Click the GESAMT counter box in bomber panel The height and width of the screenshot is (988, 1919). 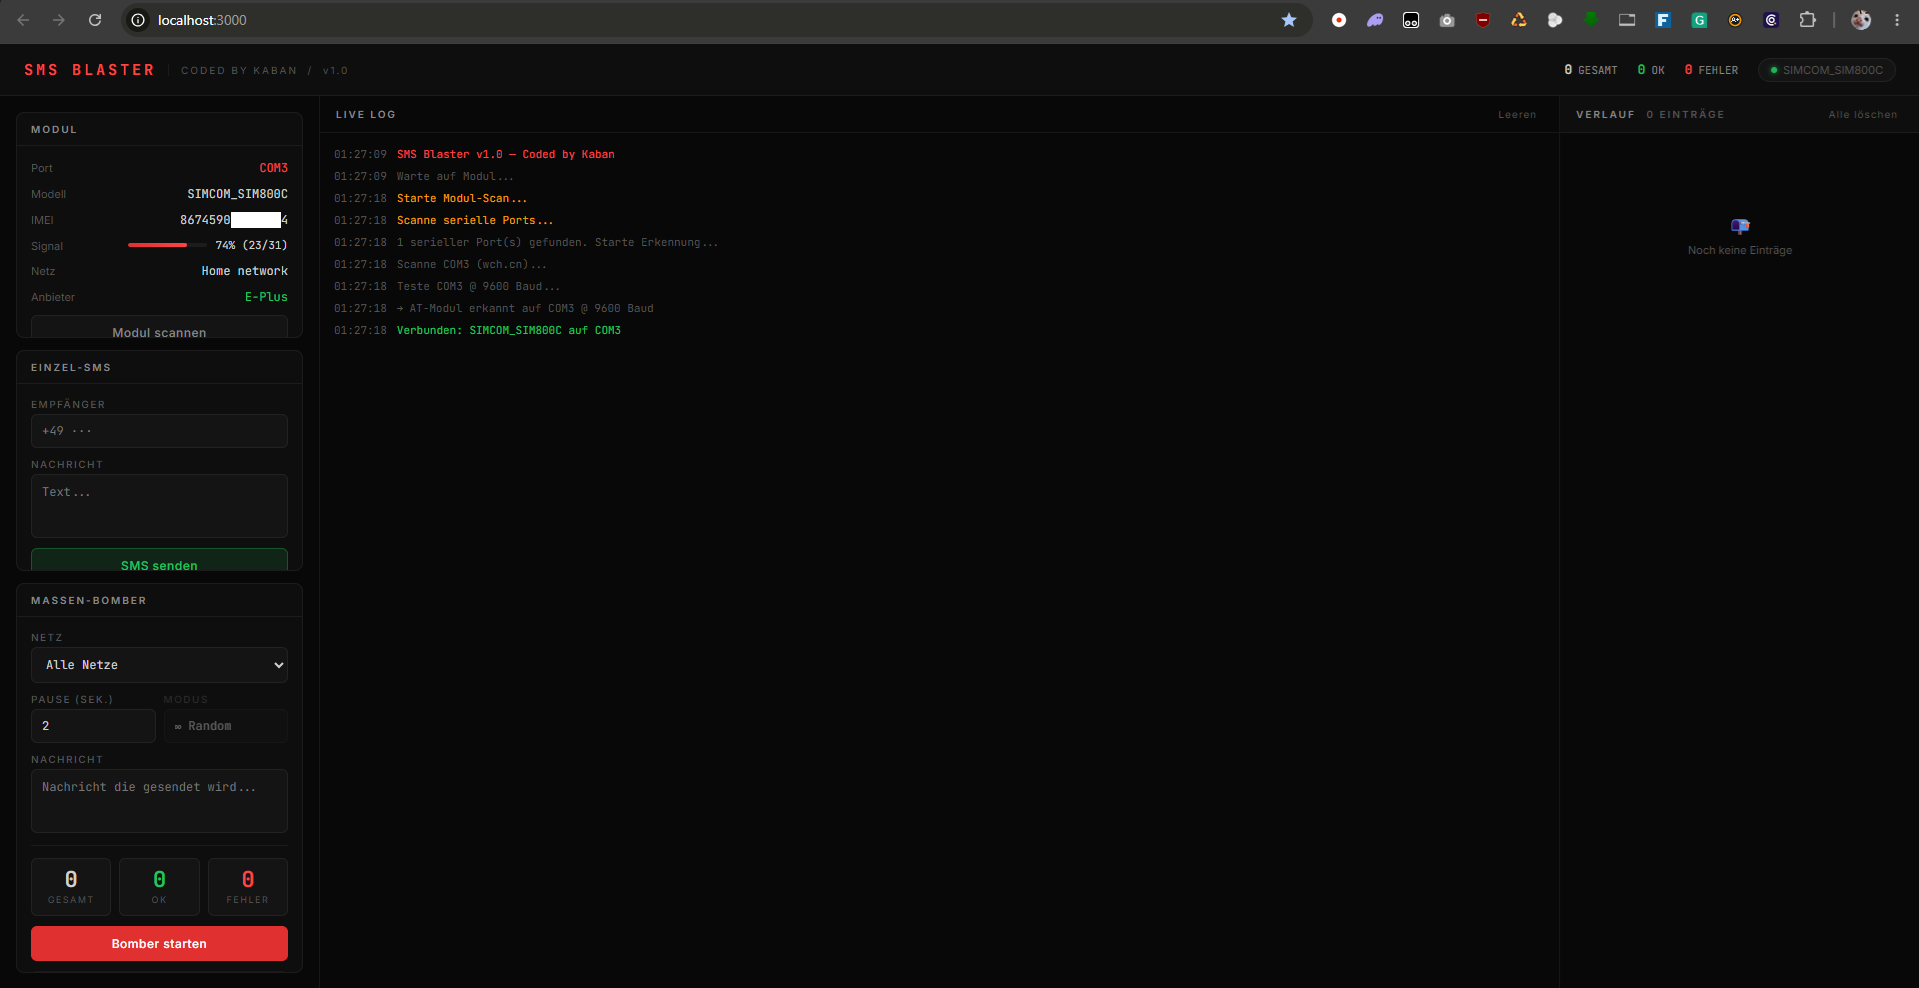(71, 887)
